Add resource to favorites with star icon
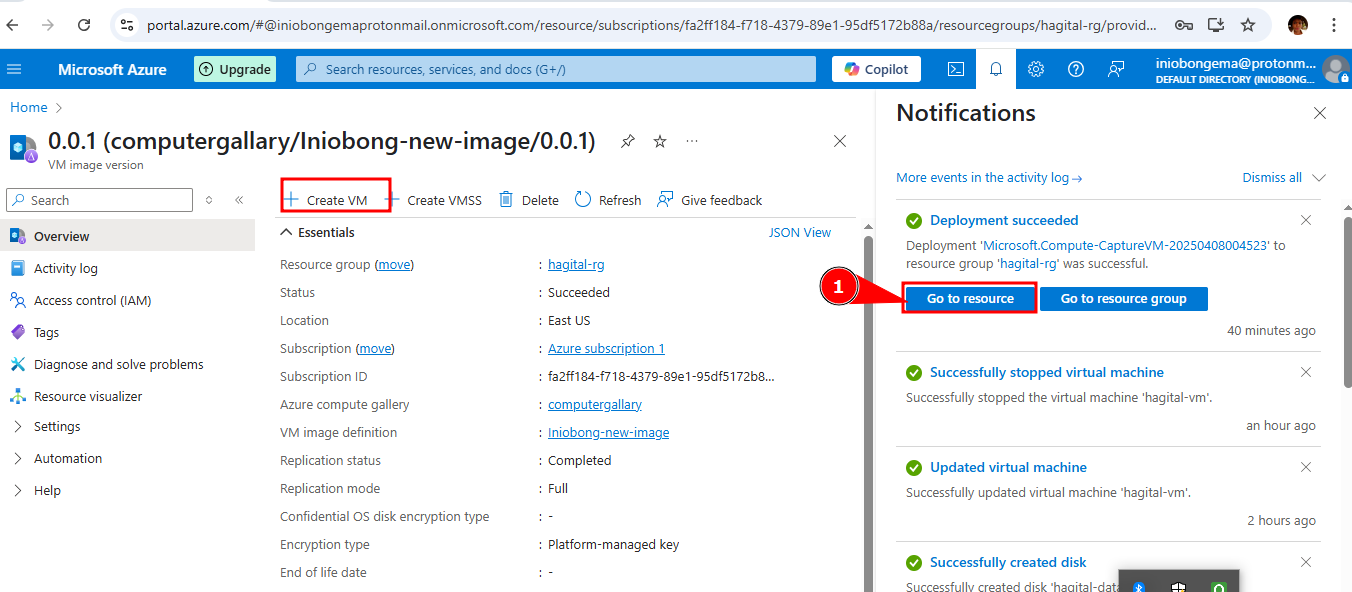The image size is (1352, 592). tap(660, 142)
